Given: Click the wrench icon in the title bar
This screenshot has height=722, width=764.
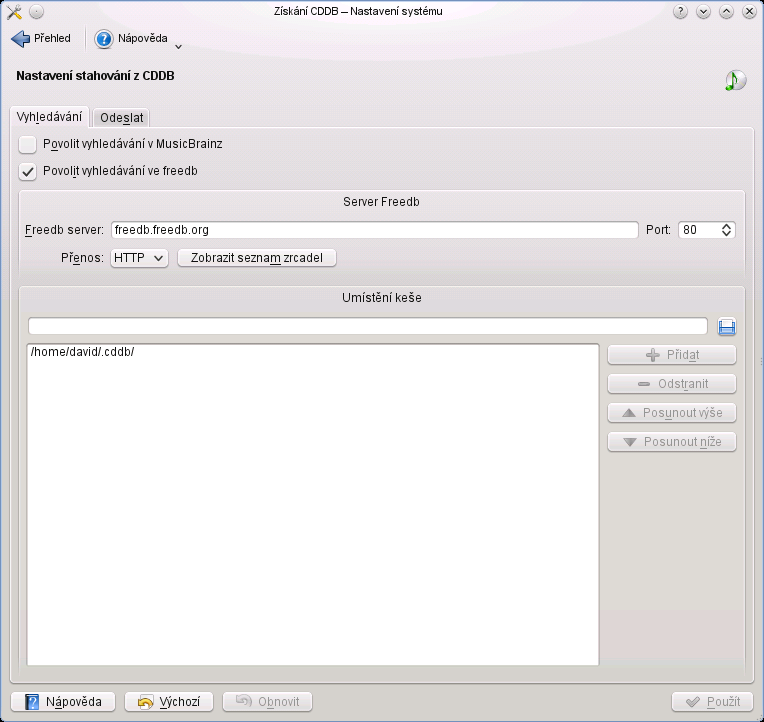Looking at the screenshot, I should tap(15, 12).
